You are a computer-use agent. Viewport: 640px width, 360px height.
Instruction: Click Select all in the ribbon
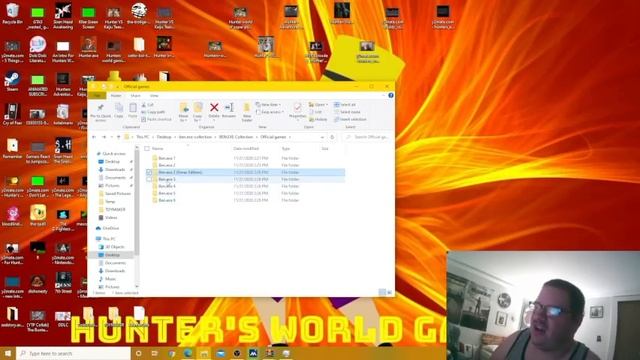click(345, 105)
